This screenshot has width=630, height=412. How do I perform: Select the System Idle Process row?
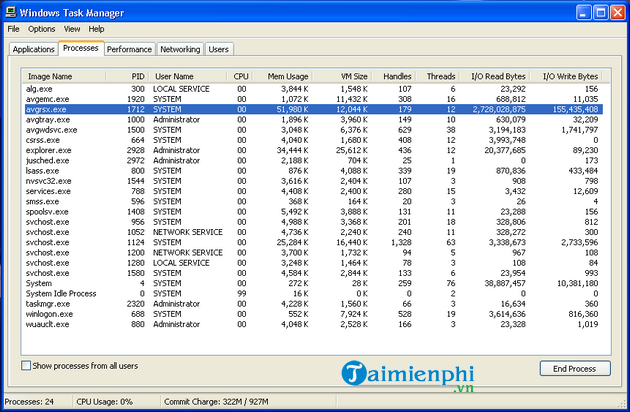click(x=61, y=293)
